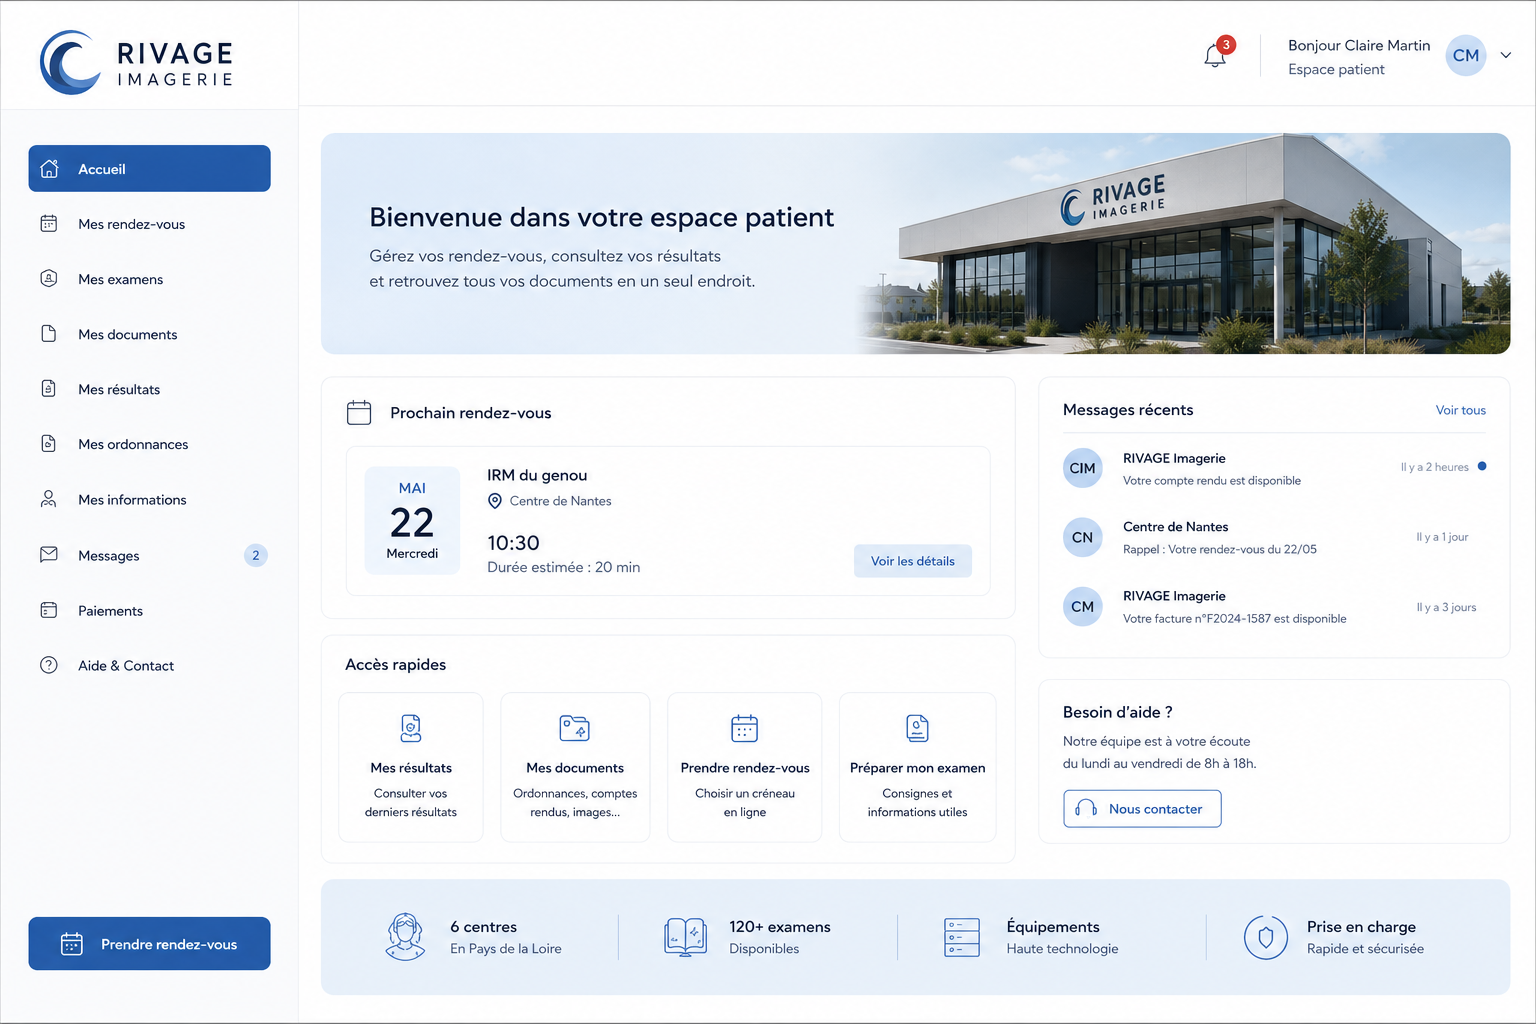The image size is (1536, 1024).
Task: Click the Paiements sidebar icon
Action: tap(48, 610)
